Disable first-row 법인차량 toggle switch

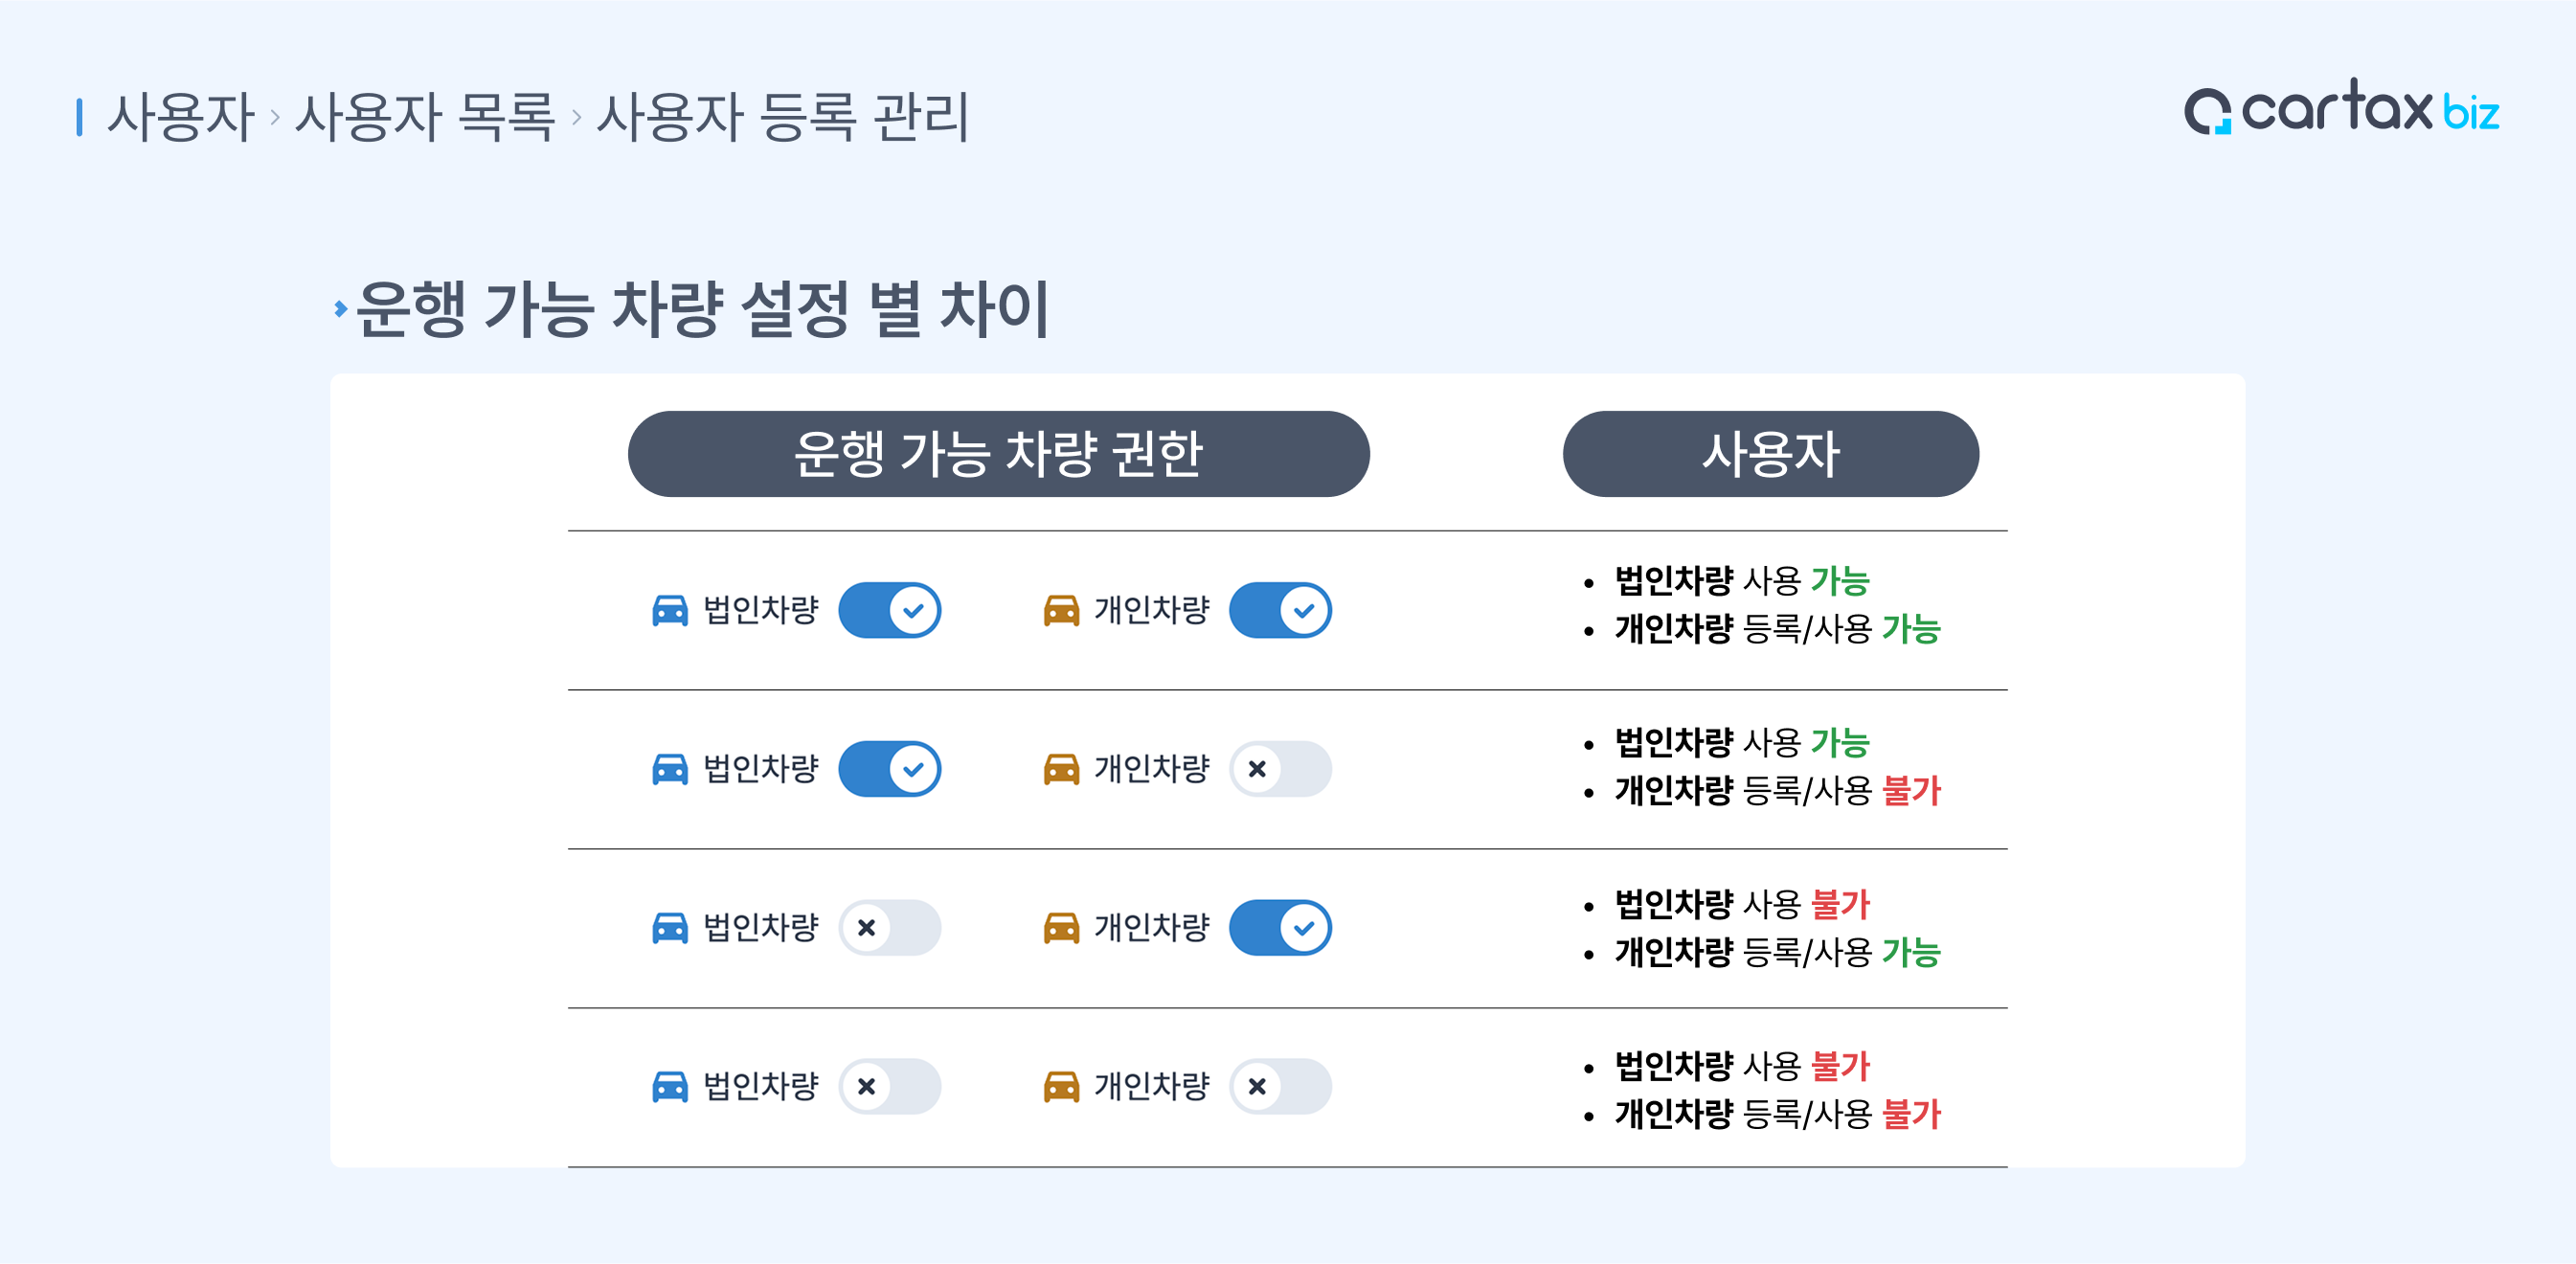click(889, 610)
